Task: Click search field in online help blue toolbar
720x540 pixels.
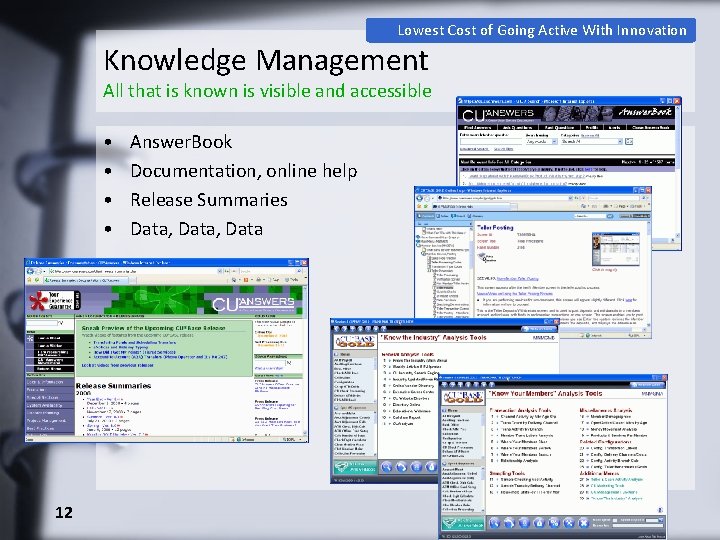Action: pos(591,216)
